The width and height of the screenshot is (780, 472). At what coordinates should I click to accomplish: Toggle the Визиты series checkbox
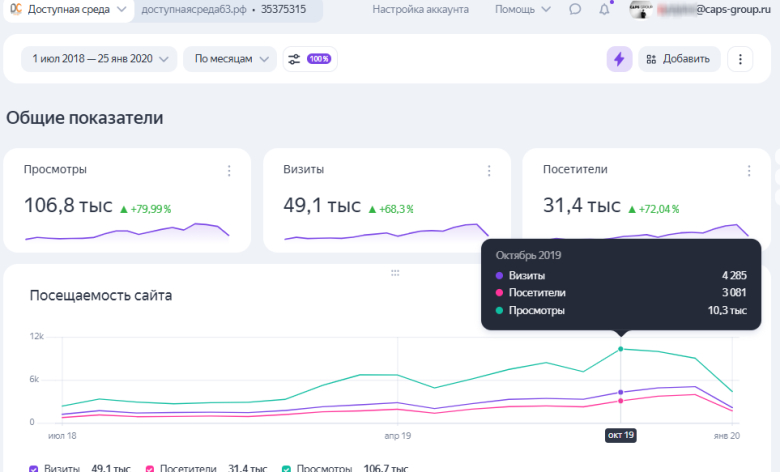[x=35, y=468]
